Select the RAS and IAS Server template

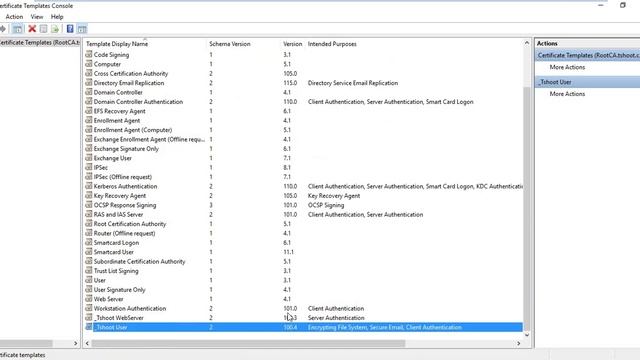coord(118,214)
